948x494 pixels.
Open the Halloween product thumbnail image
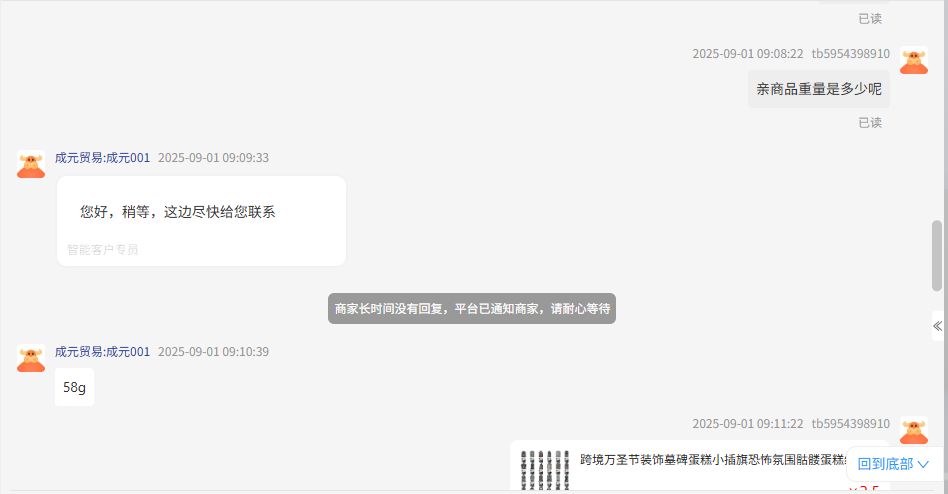[545, 469]
